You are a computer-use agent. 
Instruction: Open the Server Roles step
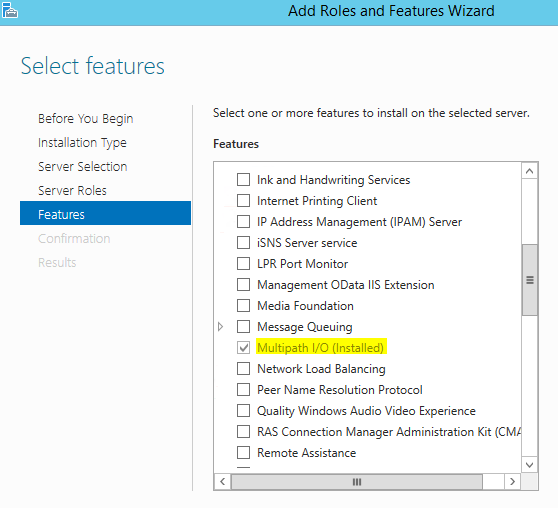[x=72, y=190]
